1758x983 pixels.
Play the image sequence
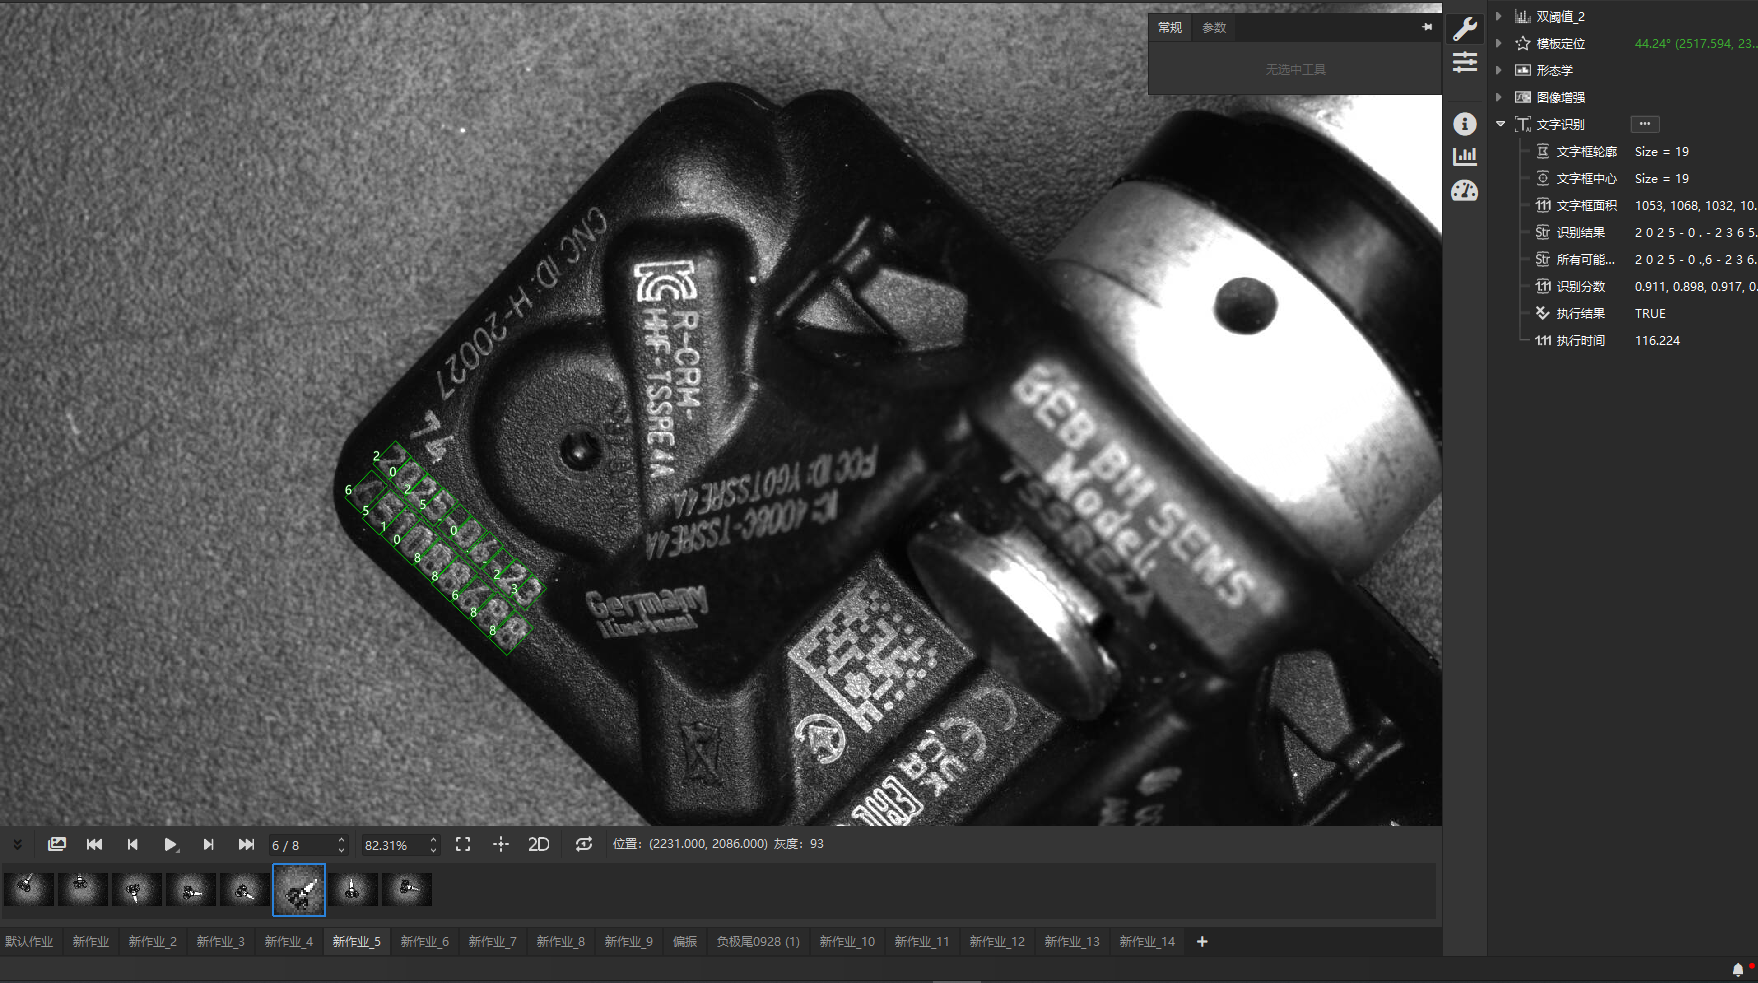170,844
